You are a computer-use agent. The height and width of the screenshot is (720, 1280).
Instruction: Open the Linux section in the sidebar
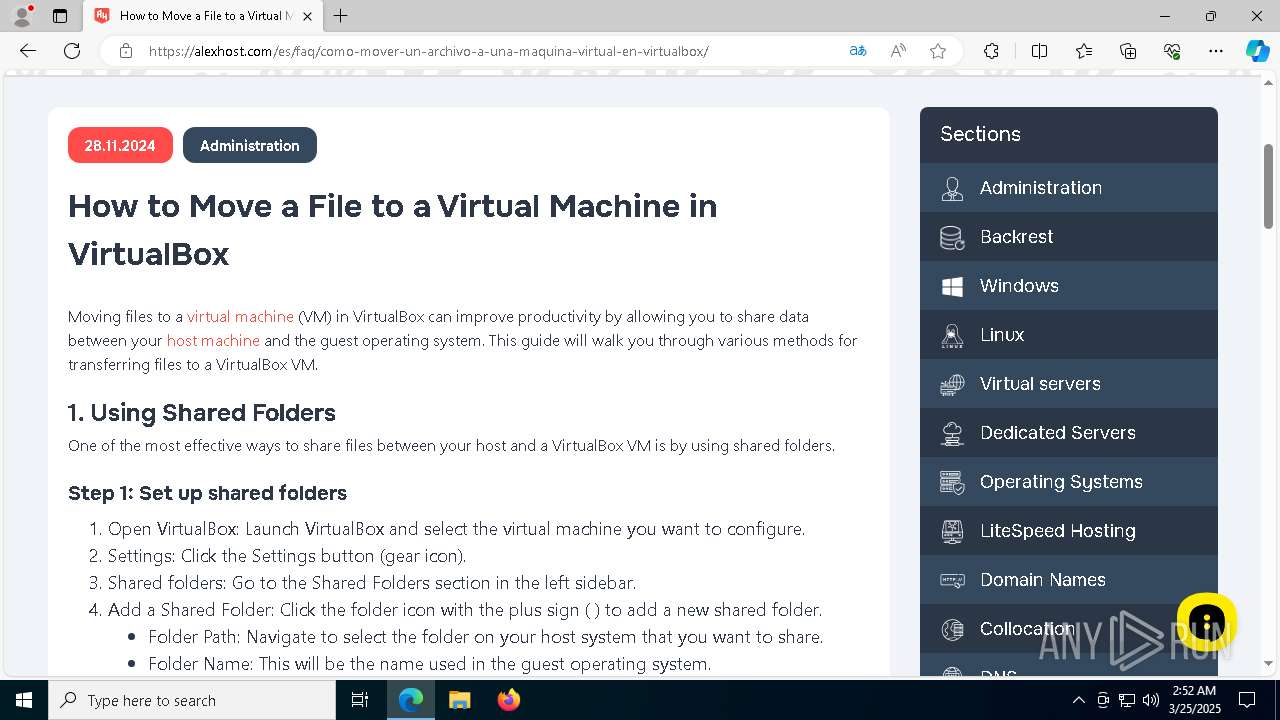click(1069, 334)
